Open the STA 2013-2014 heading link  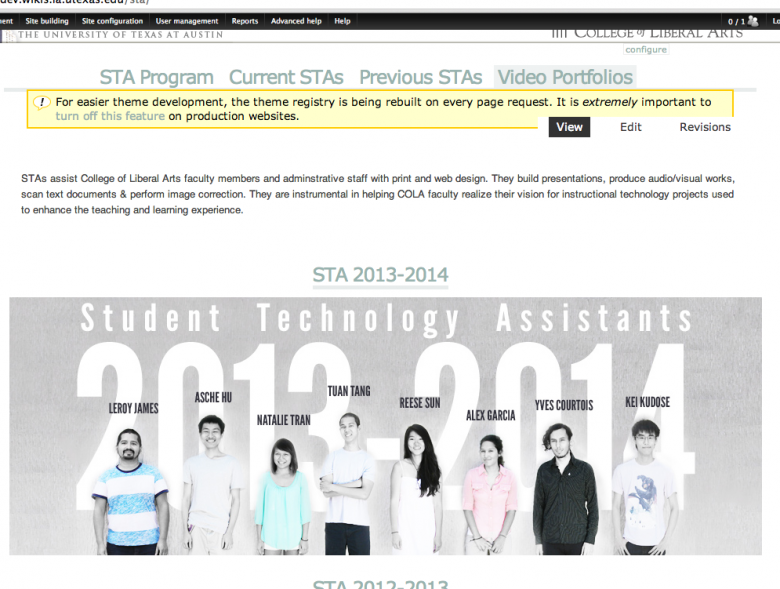[380, 275]
